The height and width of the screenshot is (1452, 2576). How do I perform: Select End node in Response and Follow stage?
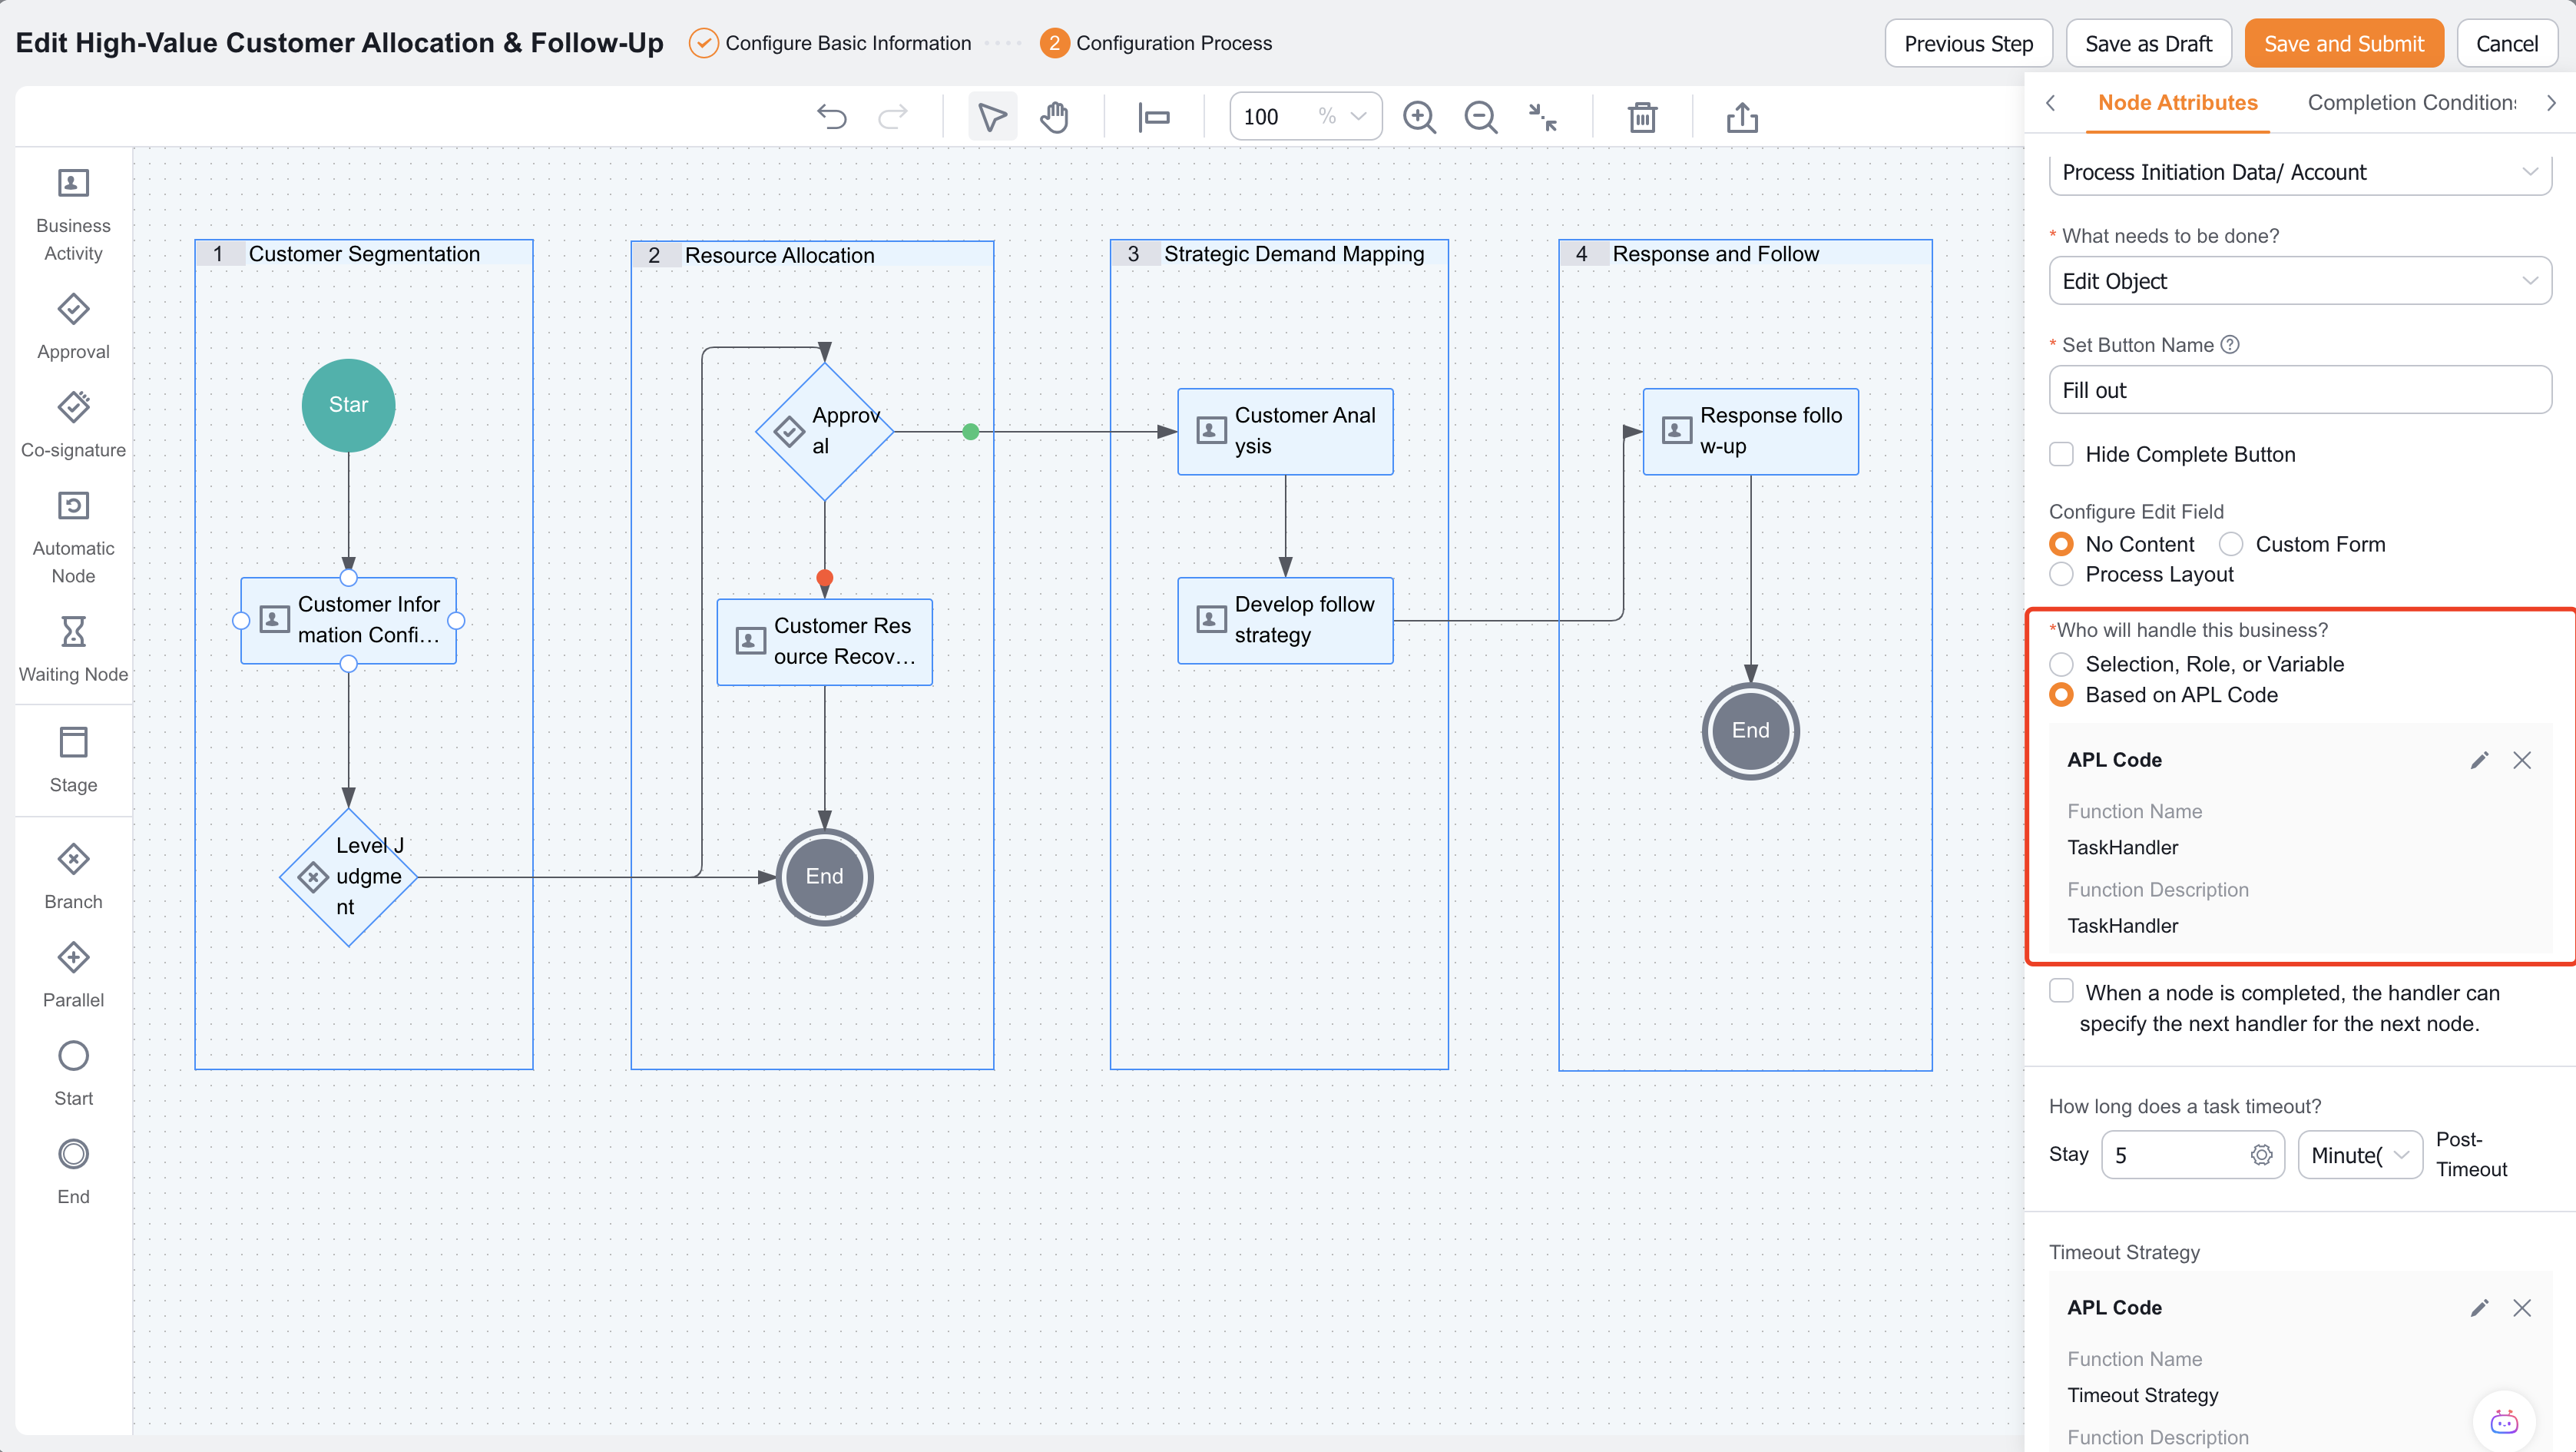click(x=1750, y=731)
